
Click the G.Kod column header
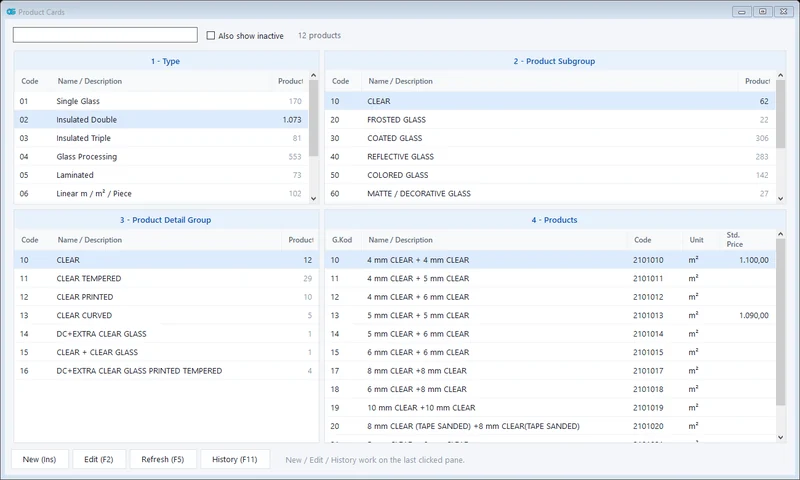(x=342, y=240)
